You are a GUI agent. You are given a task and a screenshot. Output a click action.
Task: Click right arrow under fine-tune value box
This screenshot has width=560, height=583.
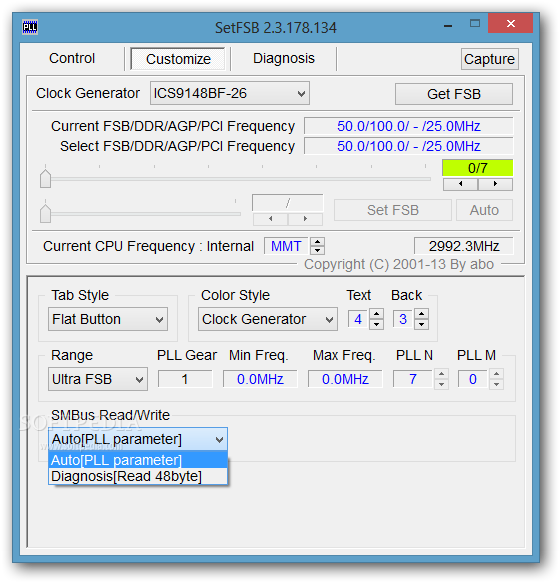coord(305,219)
